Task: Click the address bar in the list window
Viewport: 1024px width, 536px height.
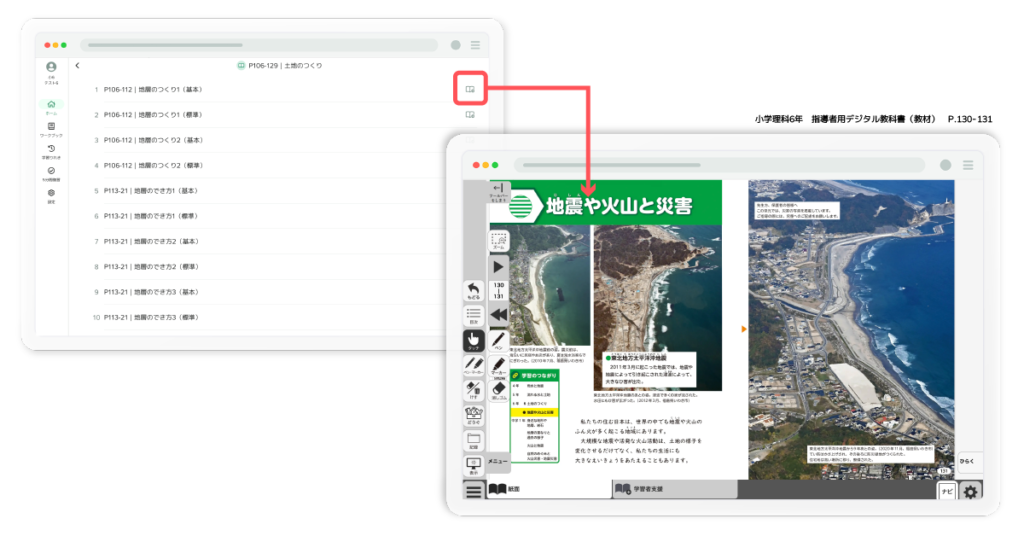Action: tap(259, 45)
